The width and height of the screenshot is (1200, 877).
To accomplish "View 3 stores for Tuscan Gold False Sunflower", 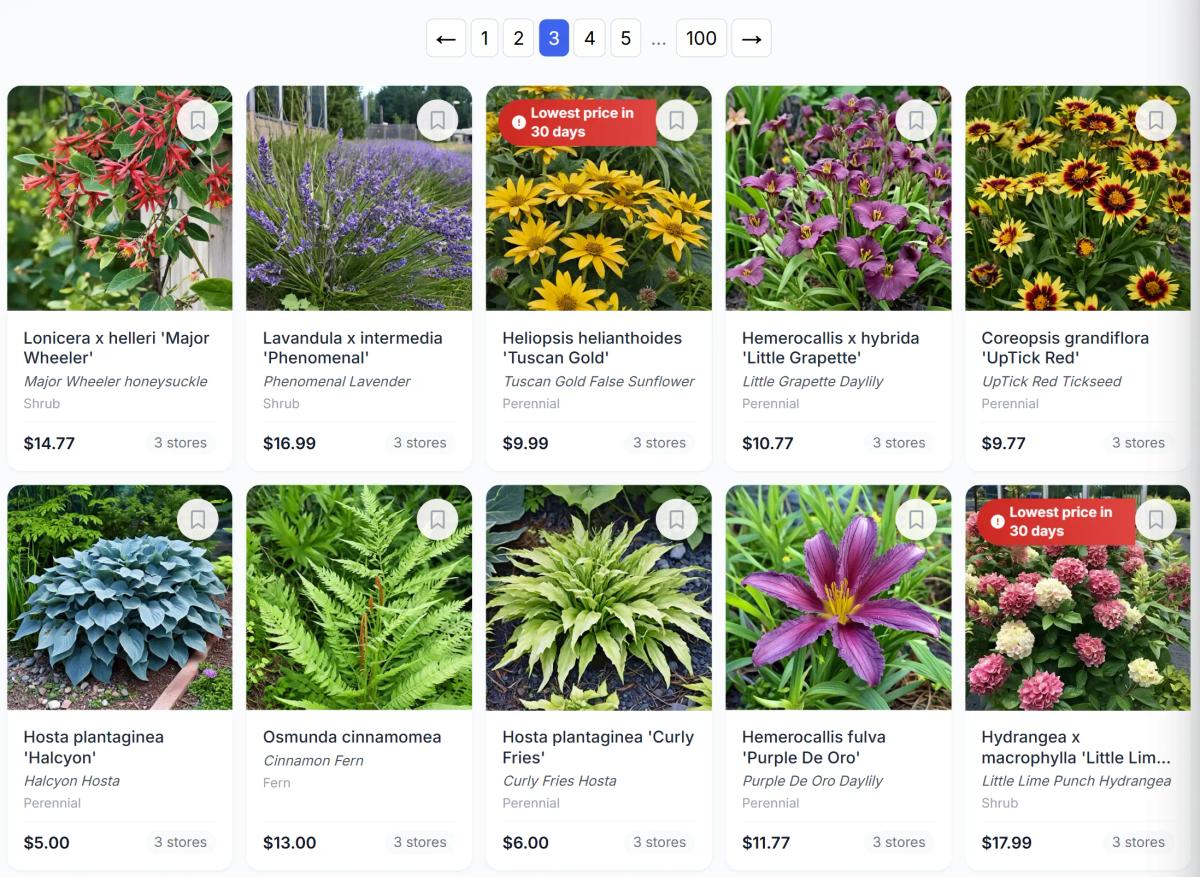I will pos(659,442).
